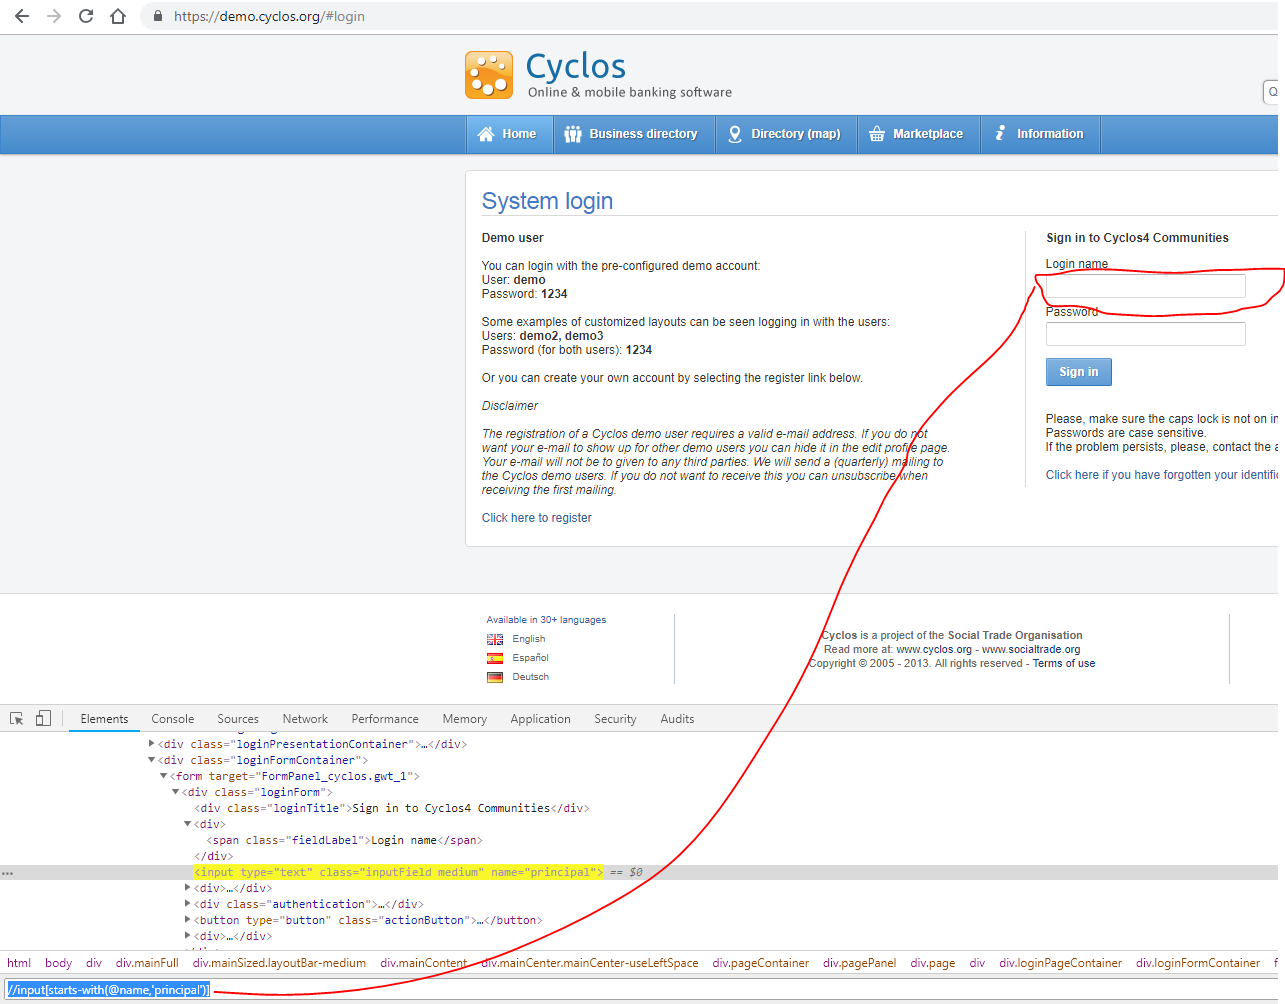Switch to DevTools Audits tab
The height and width of the screenshot is (1004, 1285).
click(x=677, y=719)
